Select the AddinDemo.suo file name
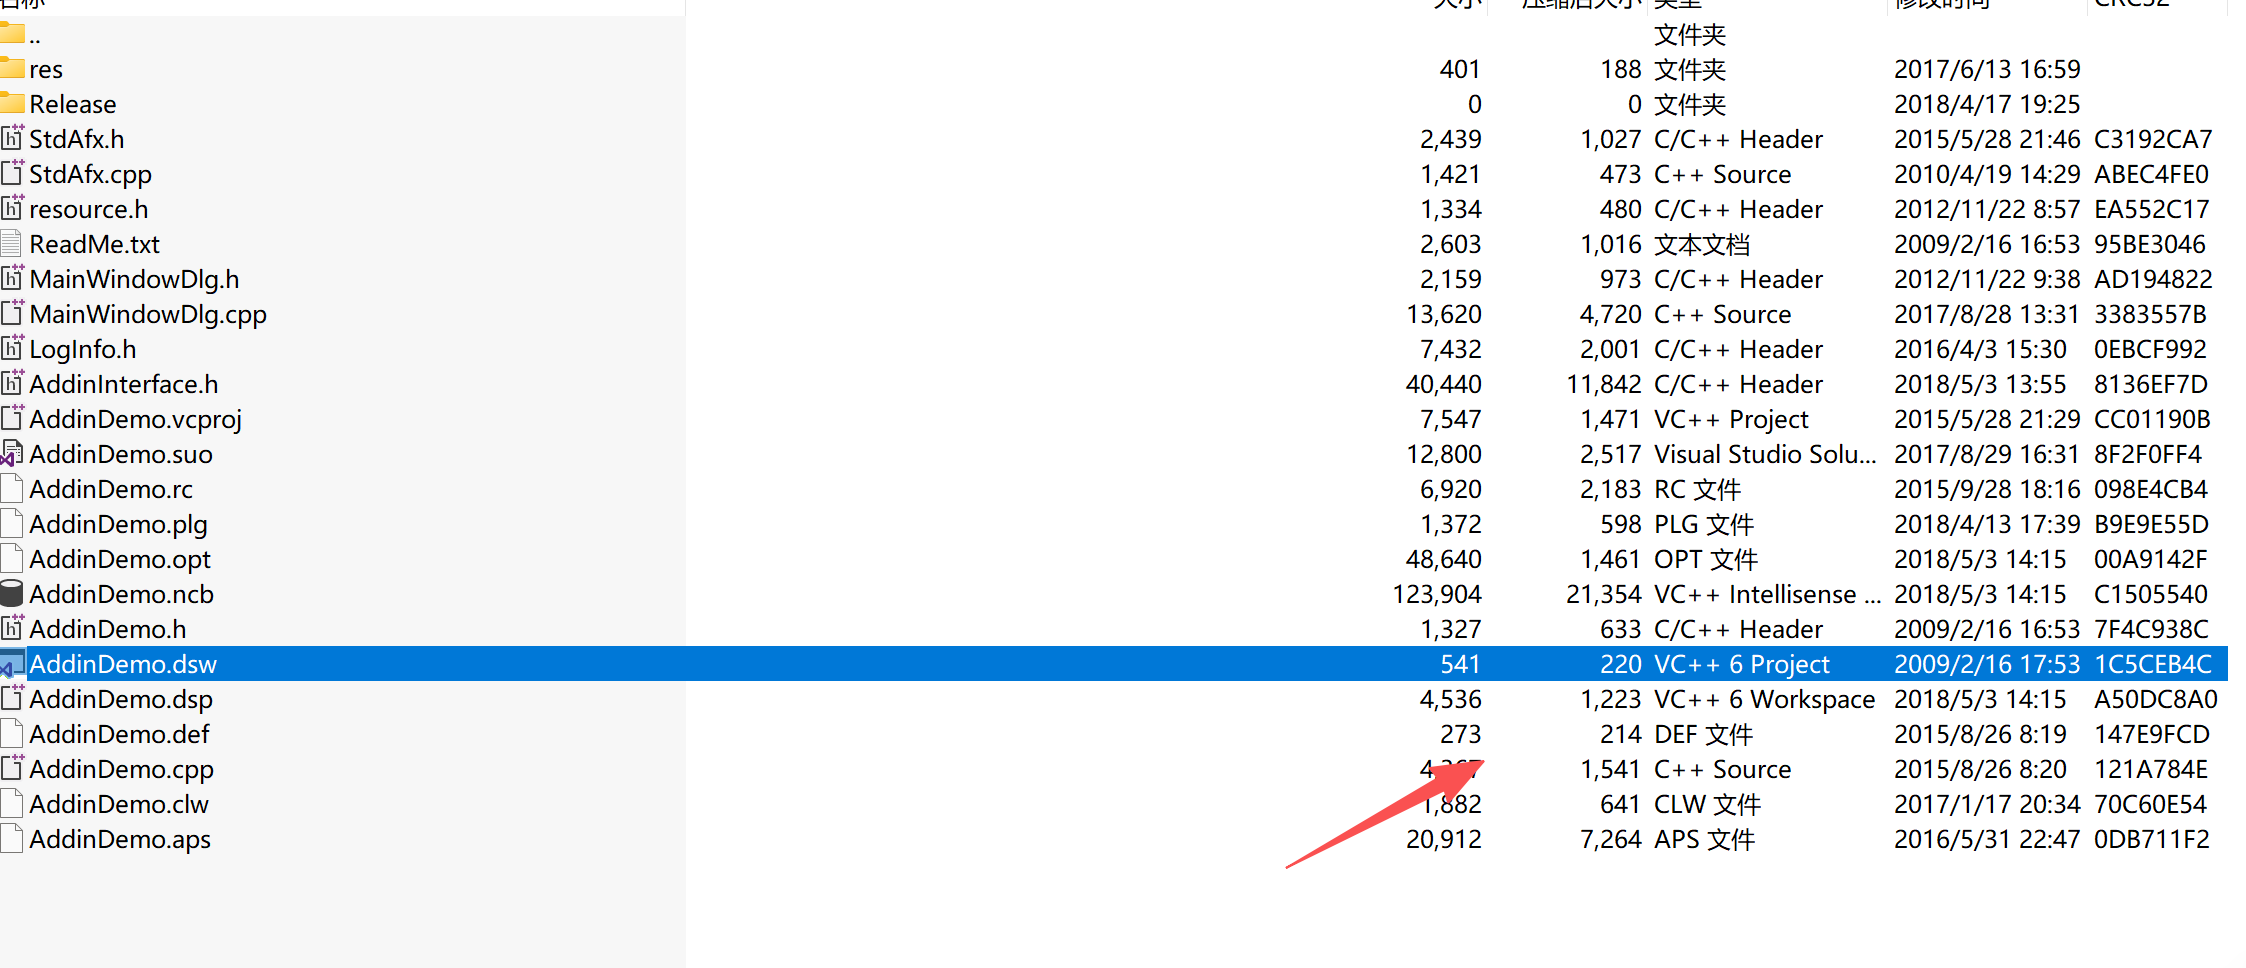2246x968 pixels. click(x=121, y=454)
